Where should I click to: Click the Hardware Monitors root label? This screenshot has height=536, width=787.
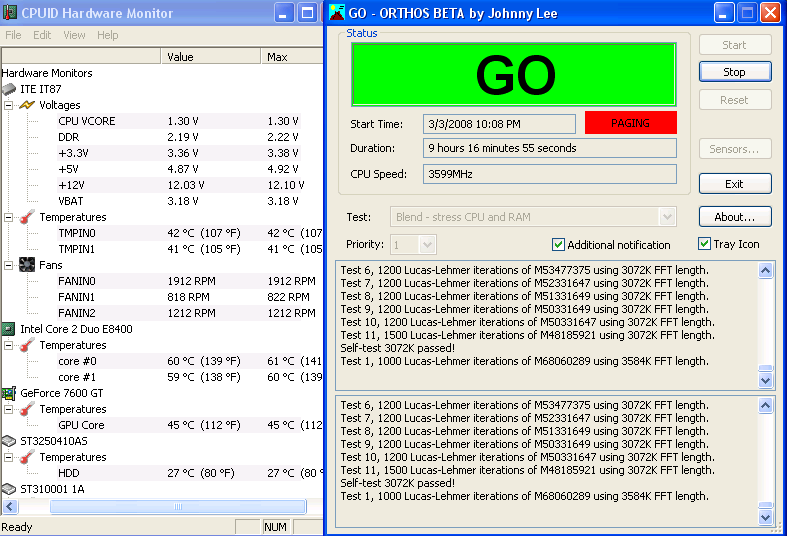[47, 73]
